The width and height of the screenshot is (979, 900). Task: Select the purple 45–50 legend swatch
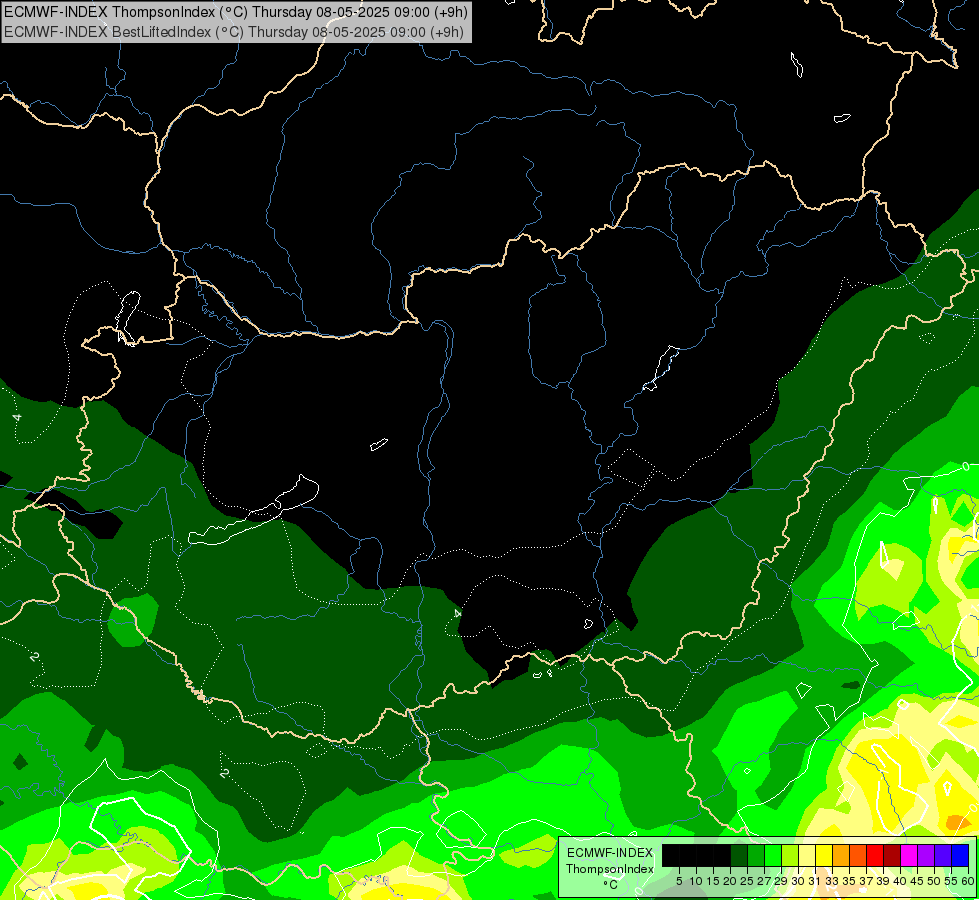click(x=925, y=855)
